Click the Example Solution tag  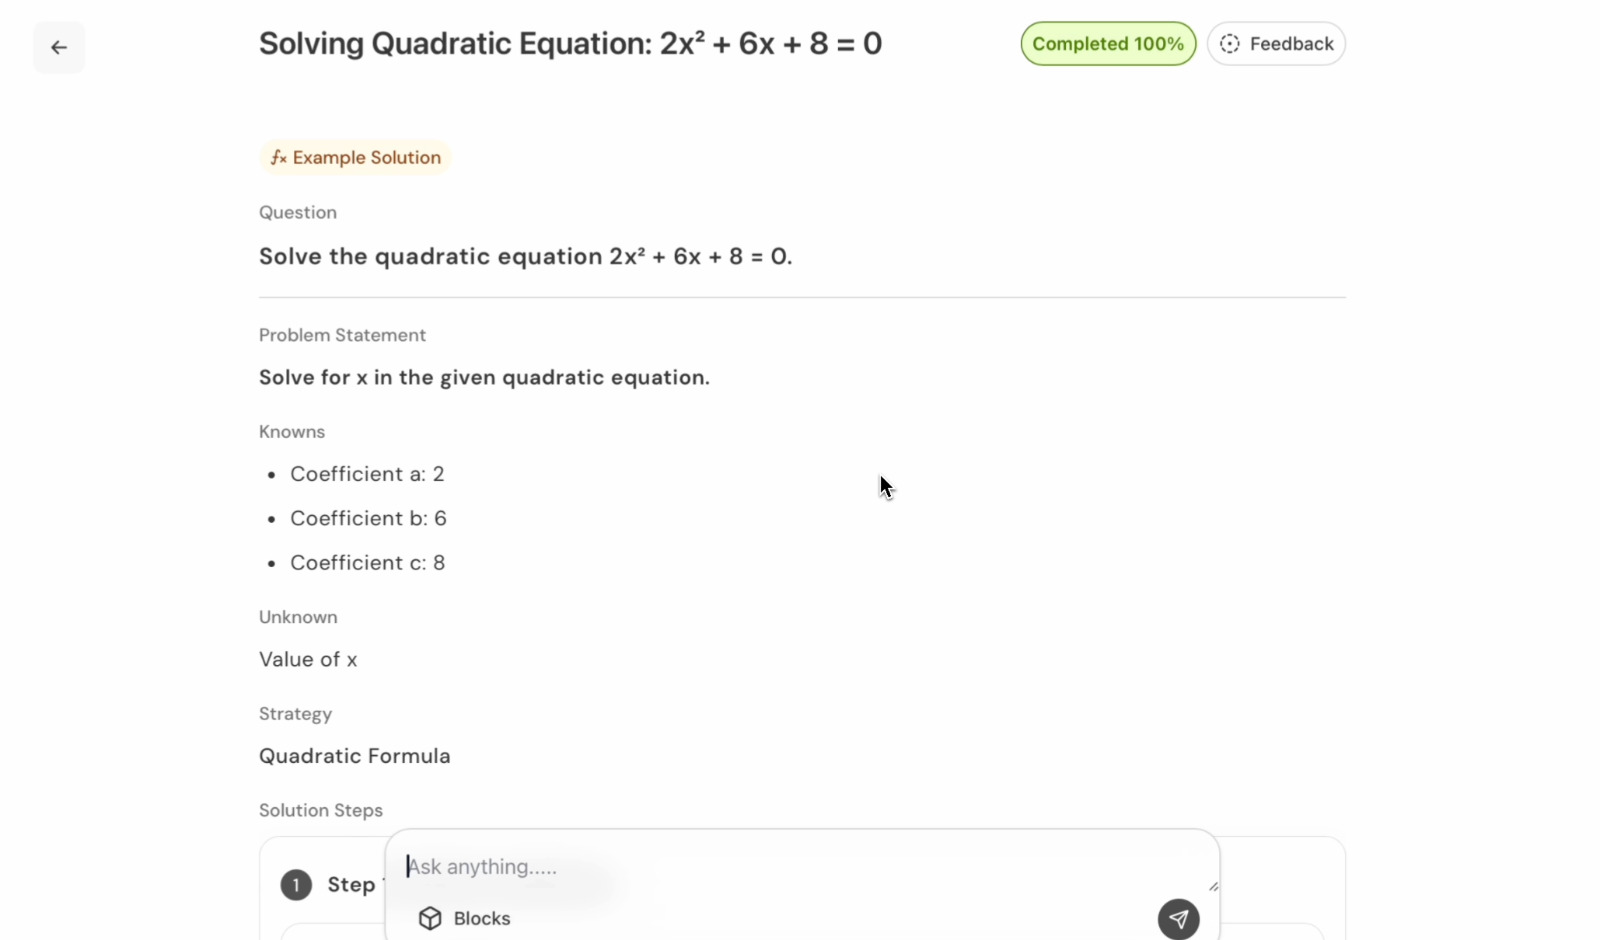pos(356,158)
